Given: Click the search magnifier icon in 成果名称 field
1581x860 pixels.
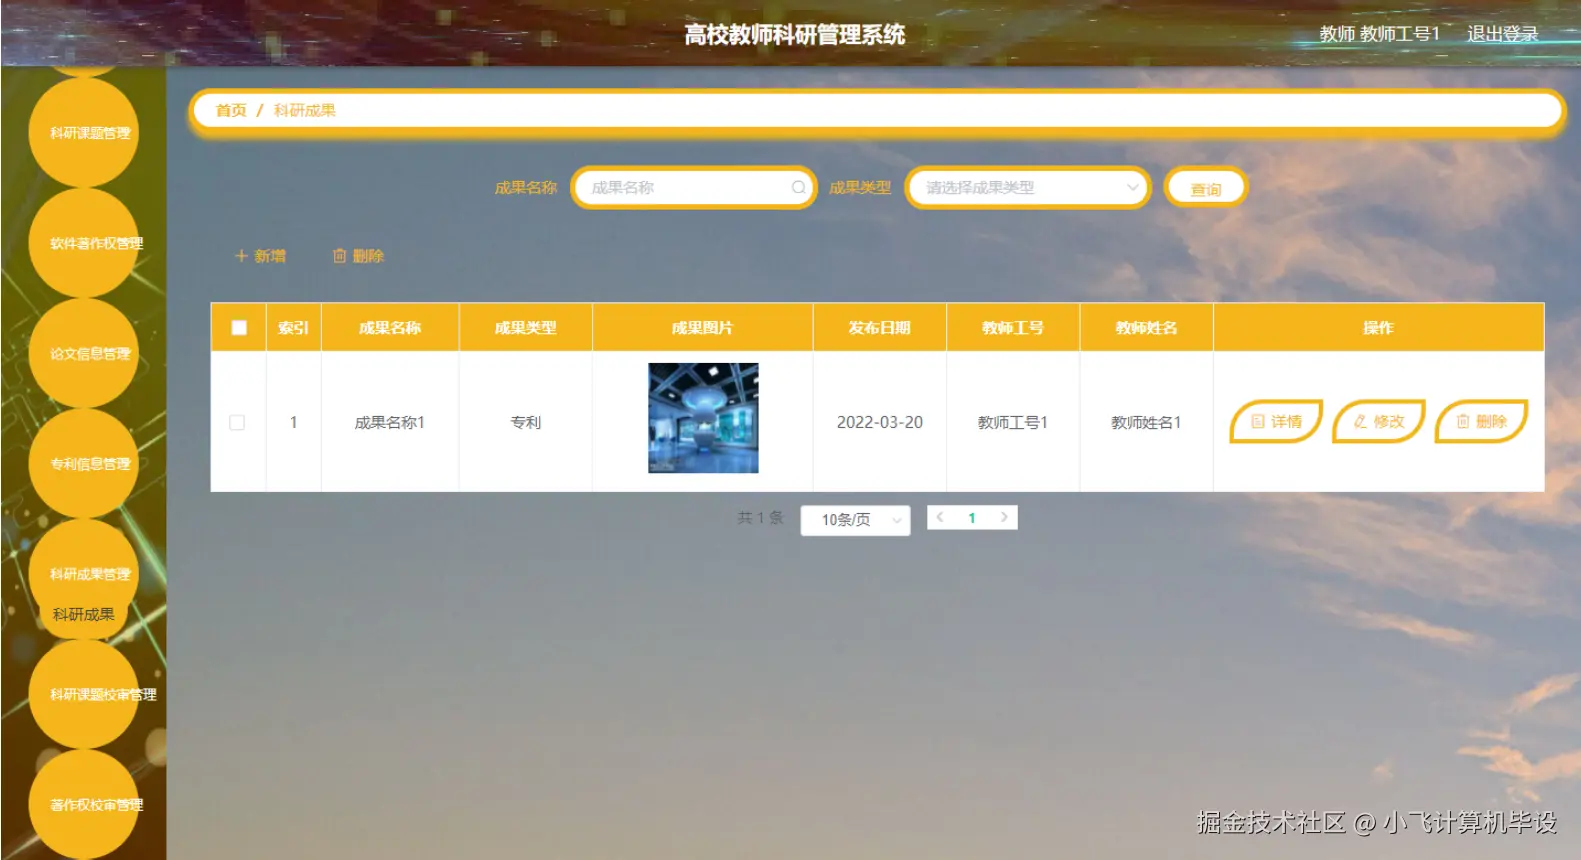Looking at the screenshot, I should tap(798, 187).
